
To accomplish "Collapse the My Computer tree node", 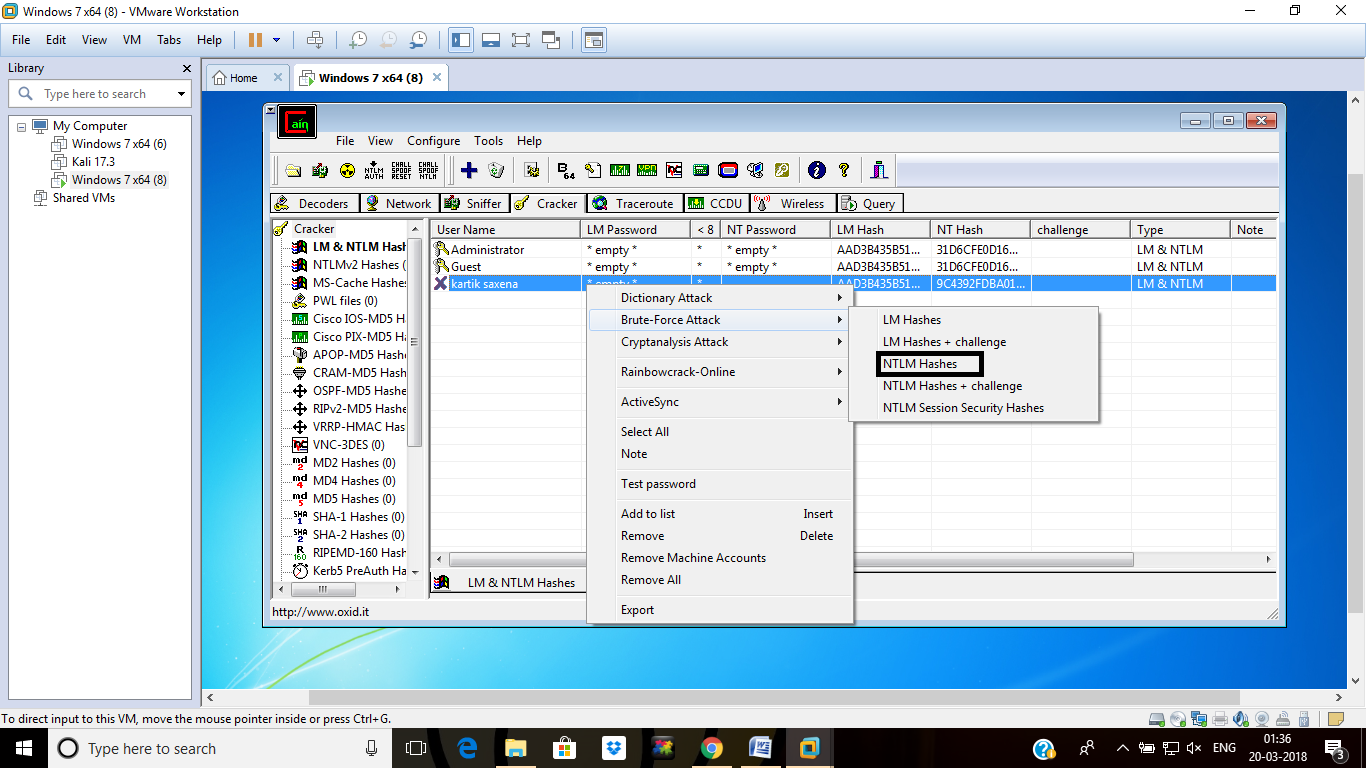I will pyautogui.click(x=23, y=126).
